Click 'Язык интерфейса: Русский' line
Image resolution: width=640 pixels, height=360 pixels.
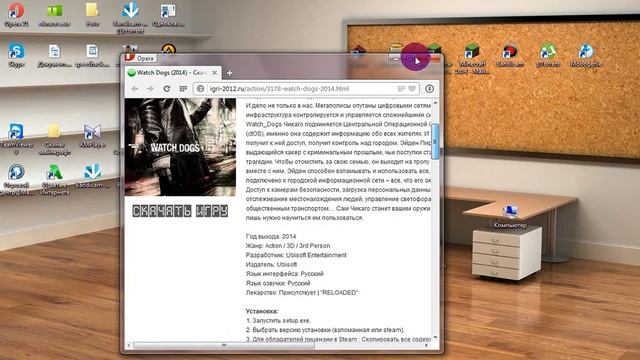tap(284, 273)
